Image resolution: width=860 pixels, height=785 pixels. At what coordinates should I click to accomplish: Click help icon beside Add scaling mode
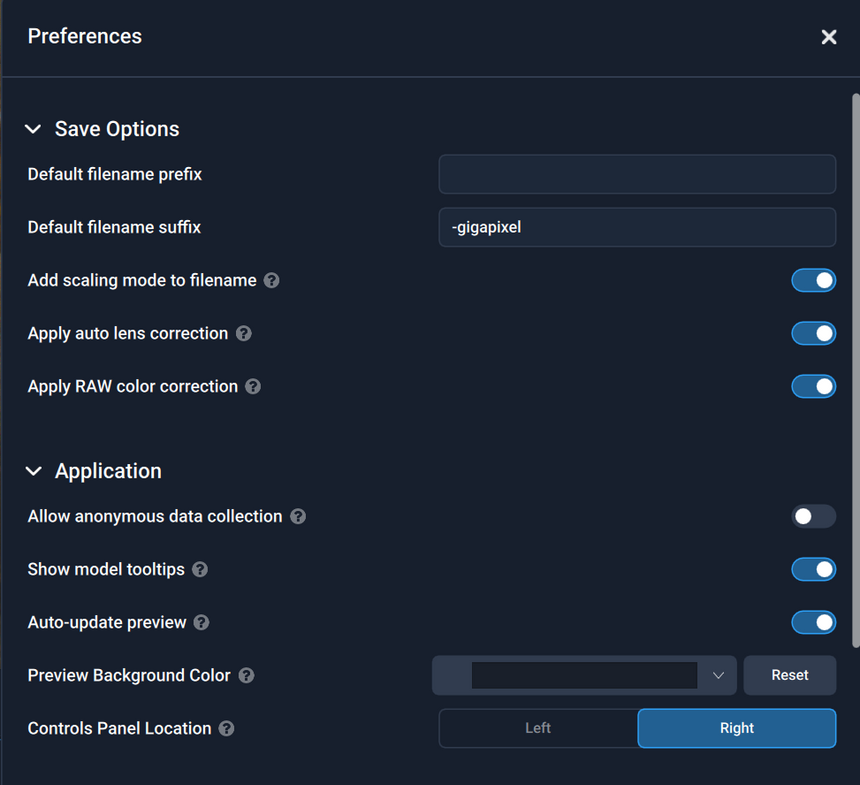(272, 281)
